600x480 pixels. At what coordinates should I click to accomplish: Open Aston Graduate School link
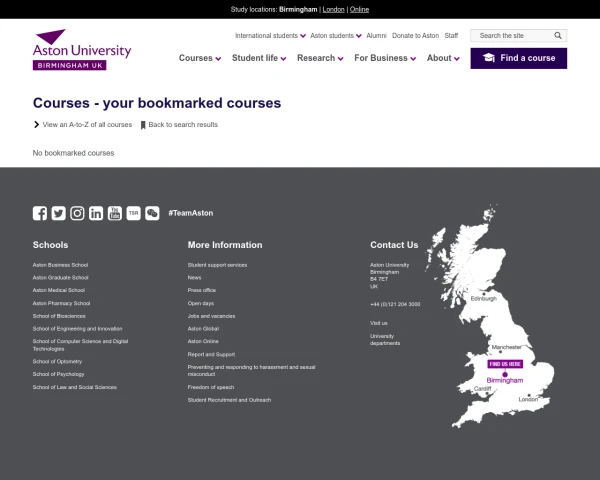tap(60, 278)
